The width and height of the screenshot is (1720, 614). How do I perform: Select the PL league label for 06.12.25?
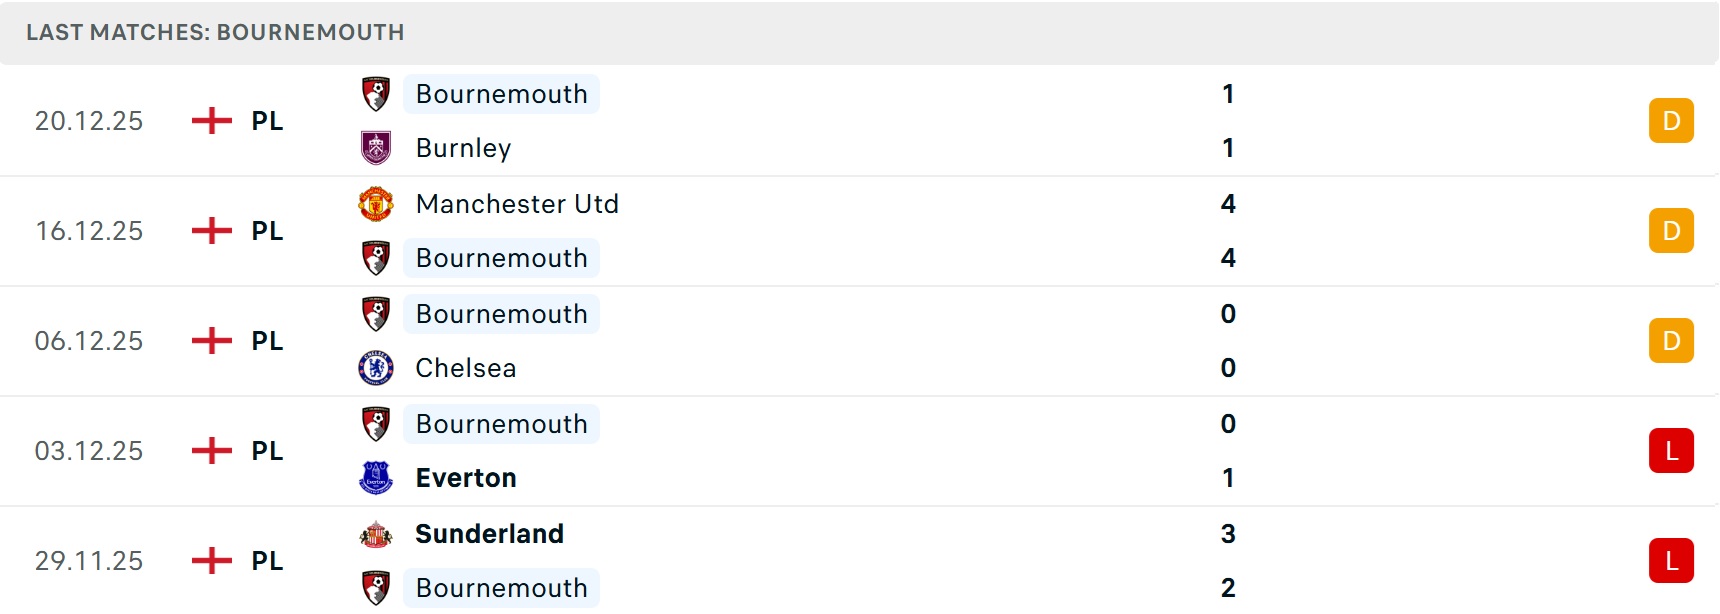[x=267, y=341]
